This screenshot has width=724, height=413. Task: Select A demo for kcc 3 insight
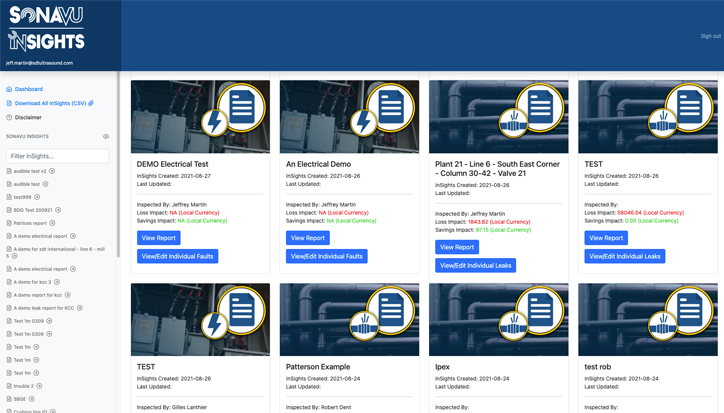tap(32, 282)
